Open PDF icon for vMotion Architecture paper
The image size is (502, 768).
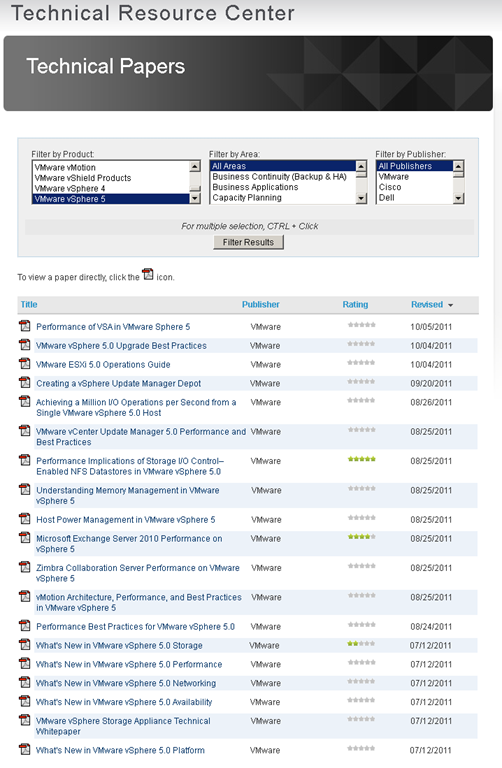click(x=24, y=597)
